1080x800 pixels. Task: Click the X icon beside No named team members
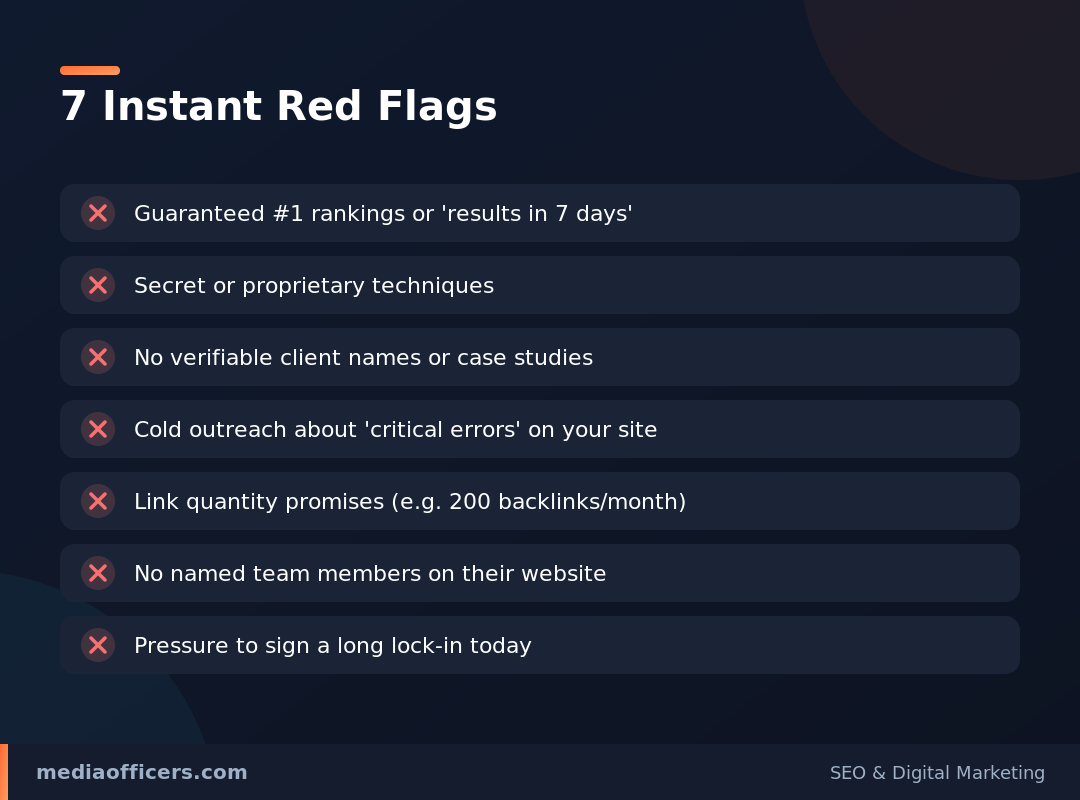[98, 573]
